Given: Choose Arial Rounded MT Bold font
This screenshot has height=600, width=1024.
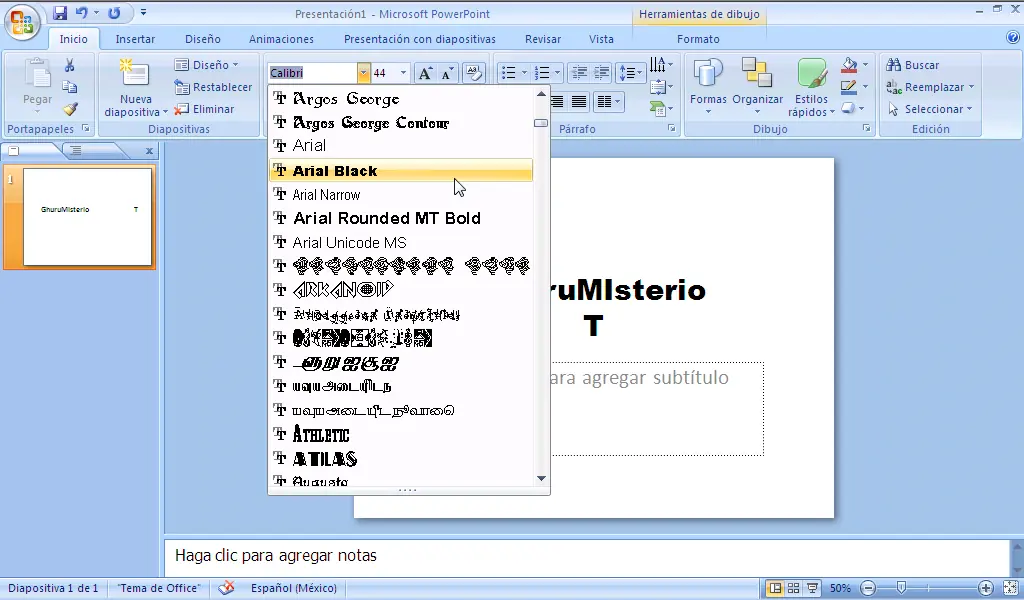Looking at the screenshot, I should [x=401, y=218].
